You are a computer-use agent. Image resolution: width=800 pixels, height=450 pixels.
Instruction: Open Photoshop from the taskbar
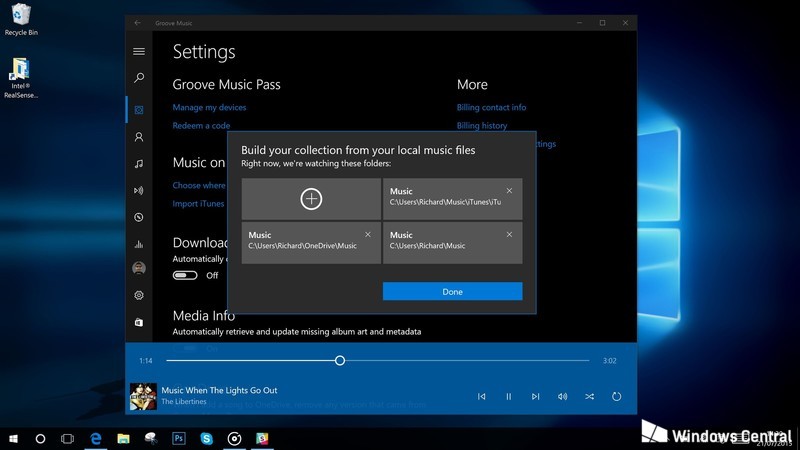(x=179, y=438)
